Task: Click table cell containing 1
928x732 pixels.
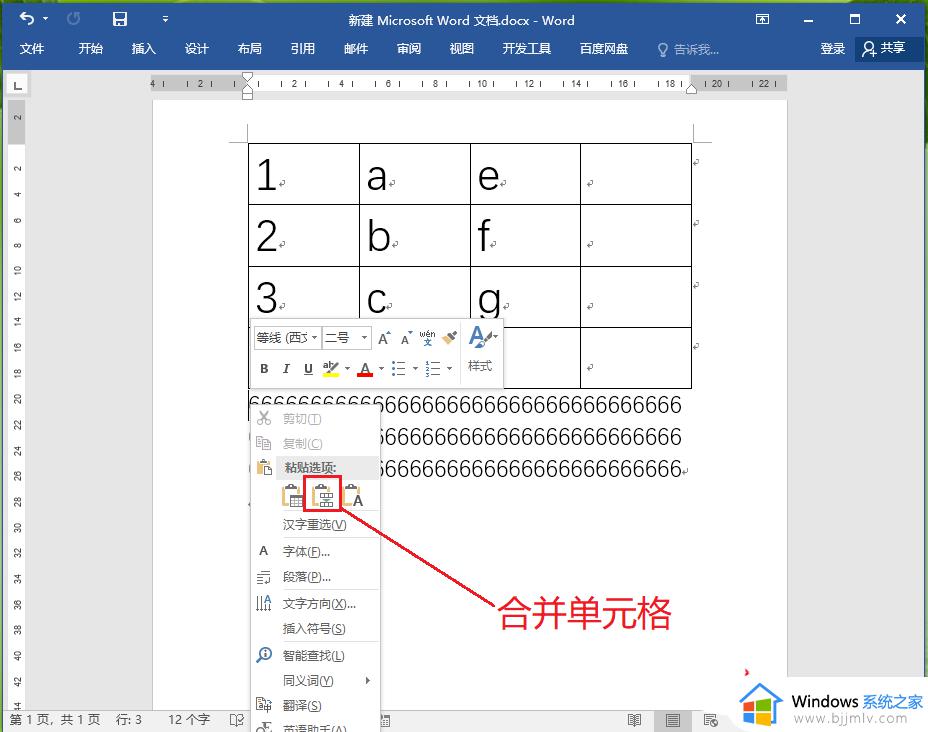Action: (x=304, y=174)
